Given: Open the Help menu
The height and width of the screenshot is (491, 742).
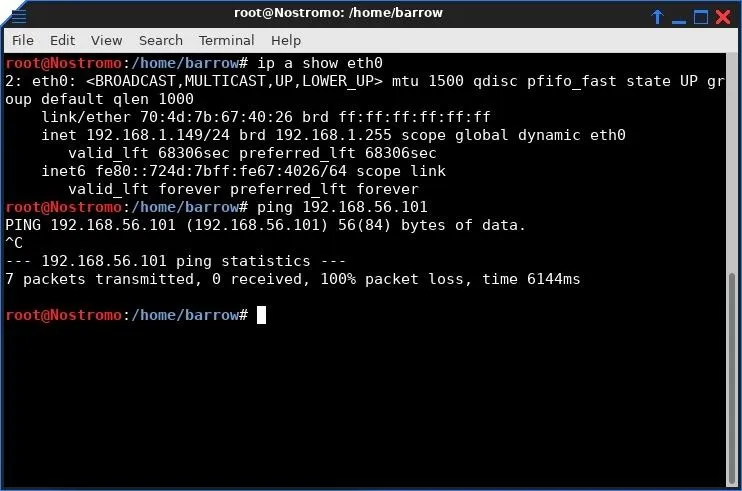Looking at the screenshot, I should click(286, 41).
